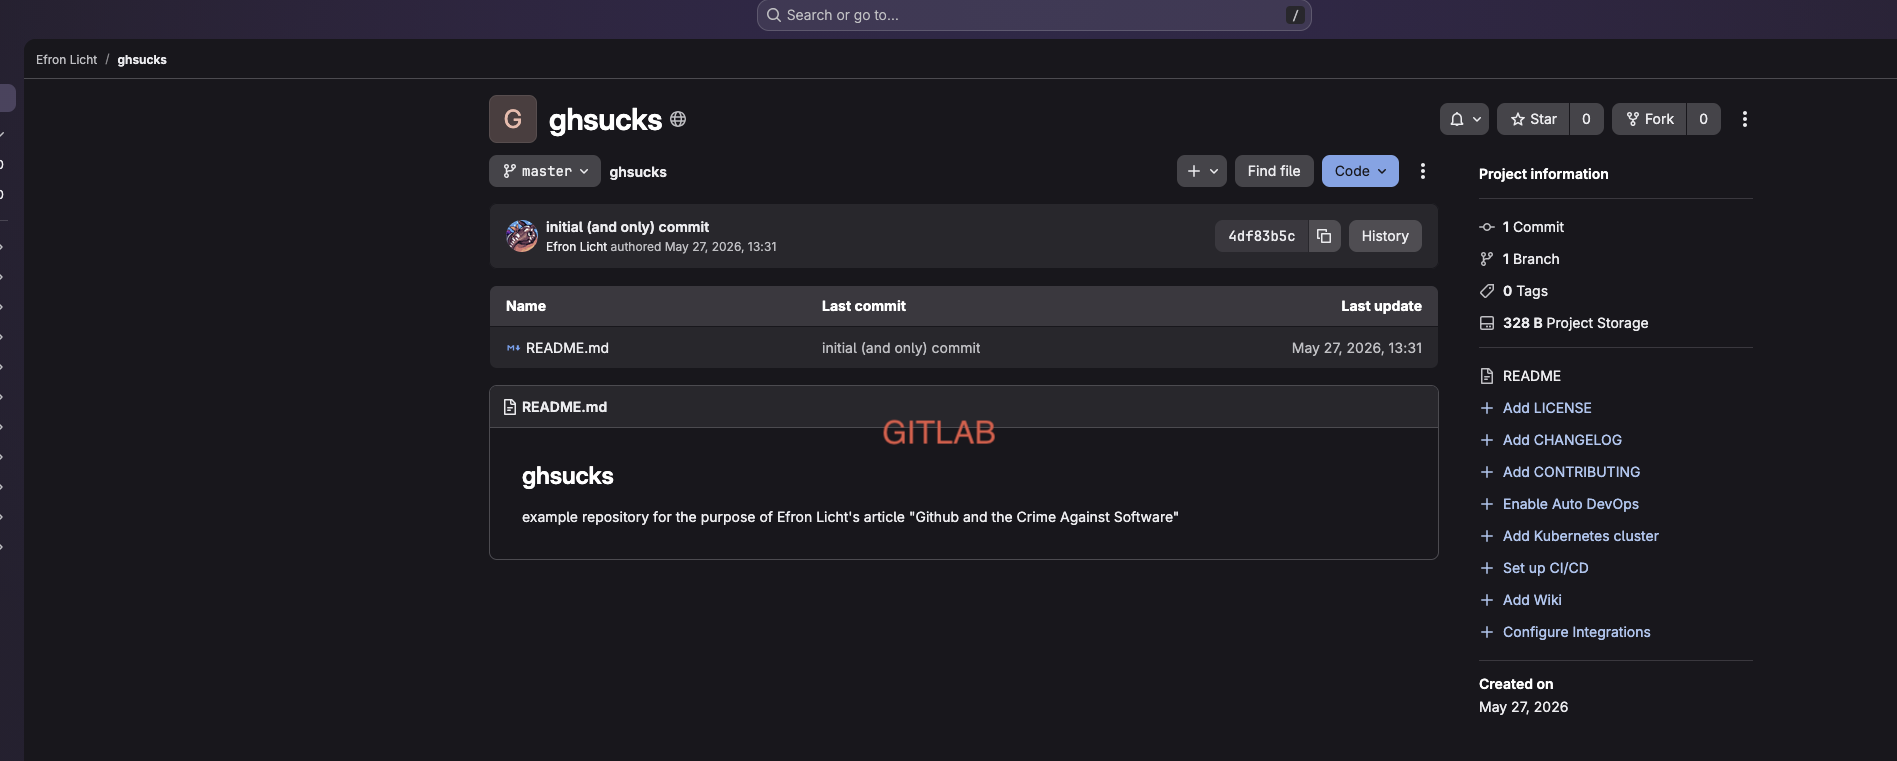This screenshot has height=761, width=1897.
Task: Click the markdown icon beside README.md row
Action: [513, 348]
